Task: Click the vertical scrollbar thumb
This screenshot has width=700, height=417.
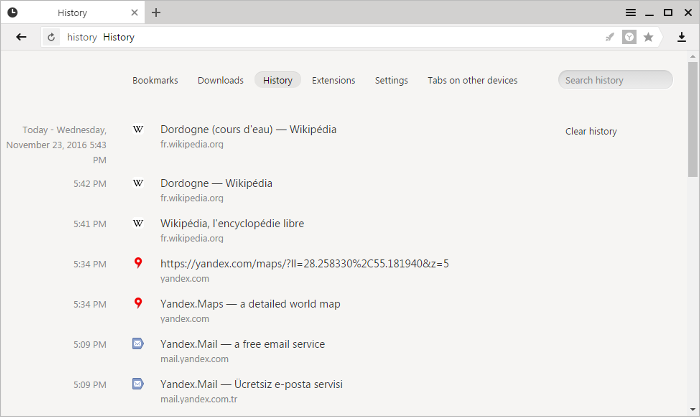Action: [x=692, y=120]
